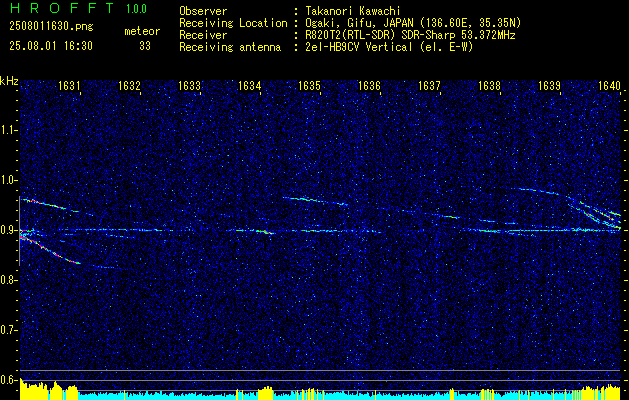
Task: Click the timestamp 25.08.01 16:30
Action: coord(51,46)
